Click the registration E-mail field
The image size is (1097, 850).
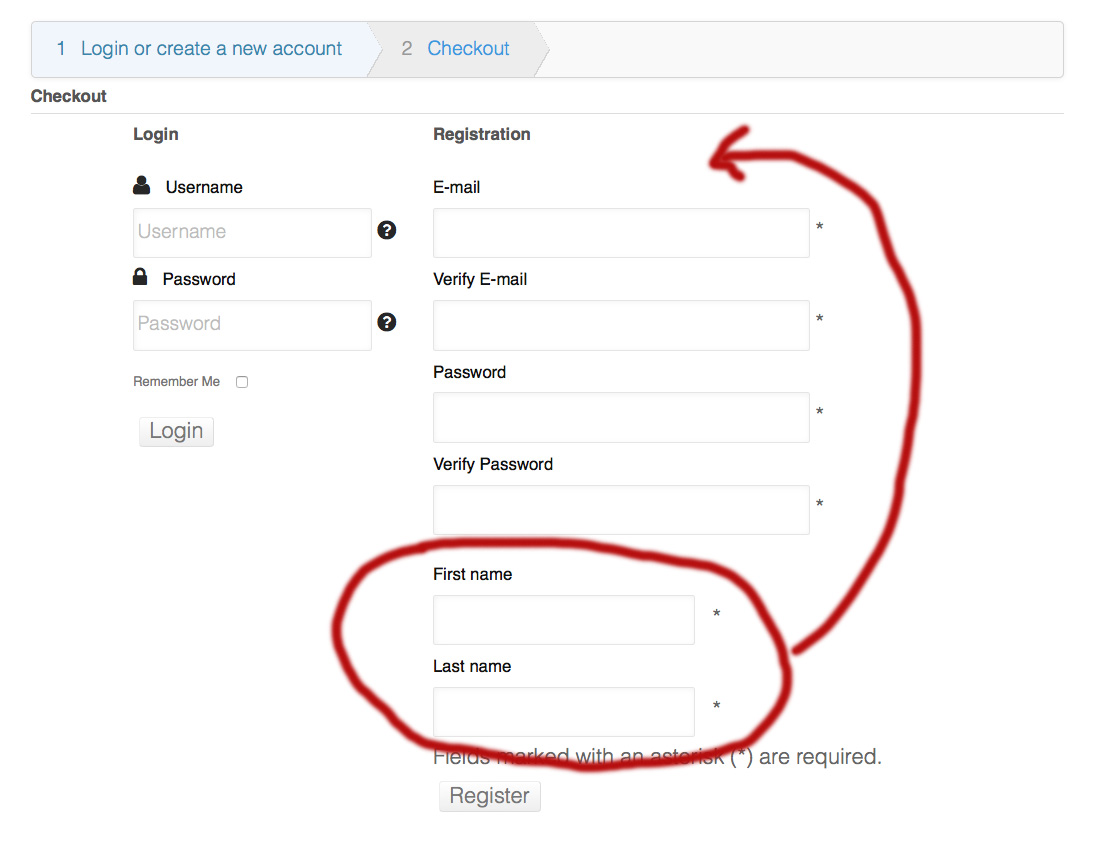620,233
